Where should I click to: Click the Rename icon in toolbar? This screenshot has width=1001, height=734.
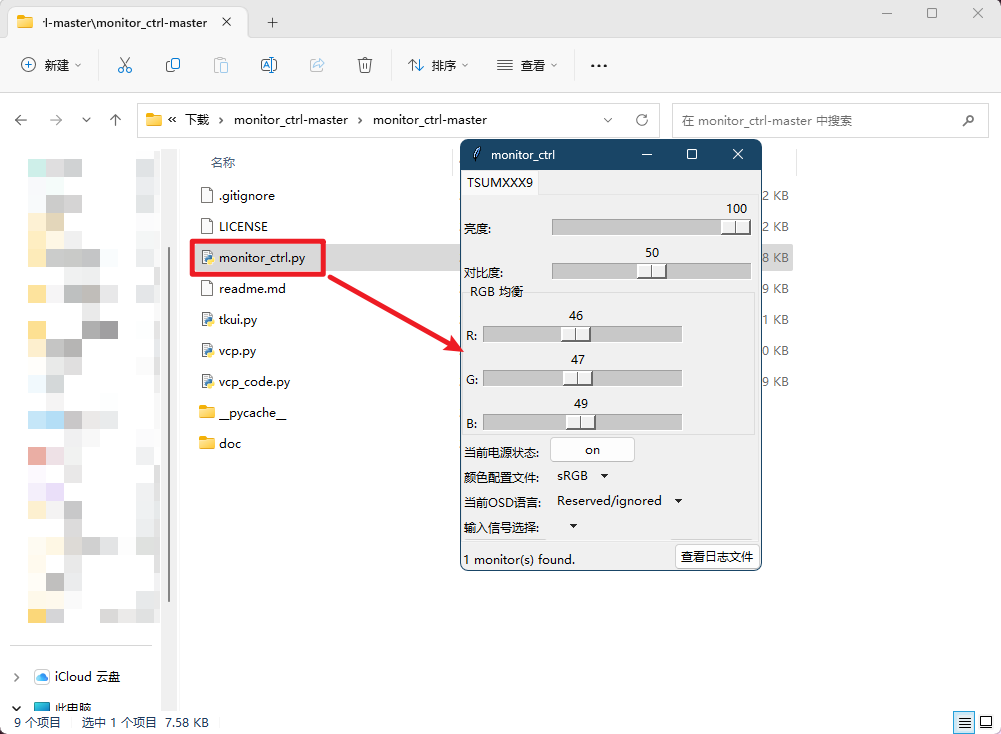pyautogui.click(x=269, y=65)
